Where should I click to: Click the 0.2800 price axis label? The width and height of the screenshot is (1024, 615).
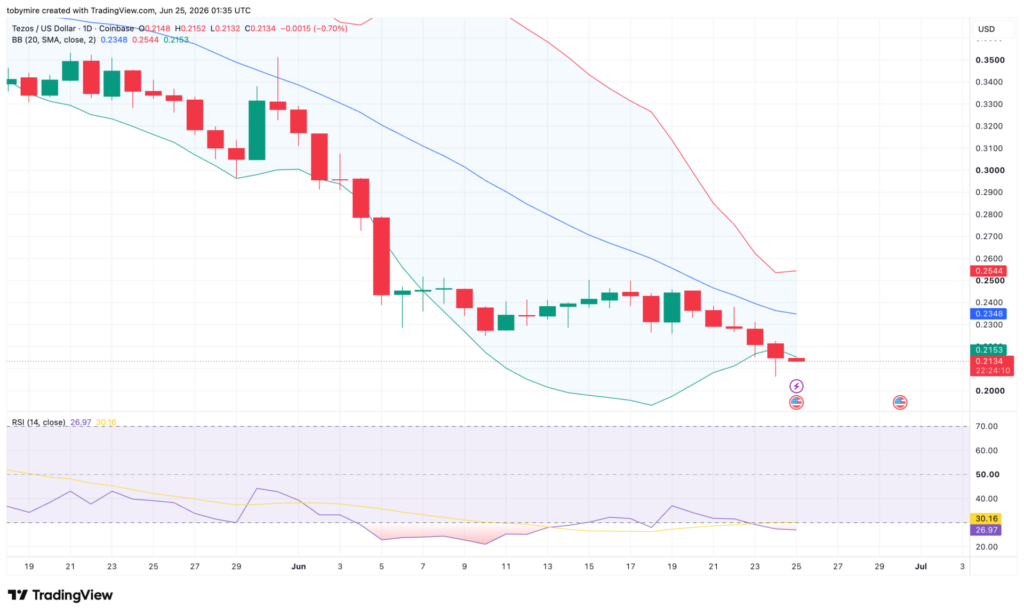pyautogui.click(x=990, y=215)
